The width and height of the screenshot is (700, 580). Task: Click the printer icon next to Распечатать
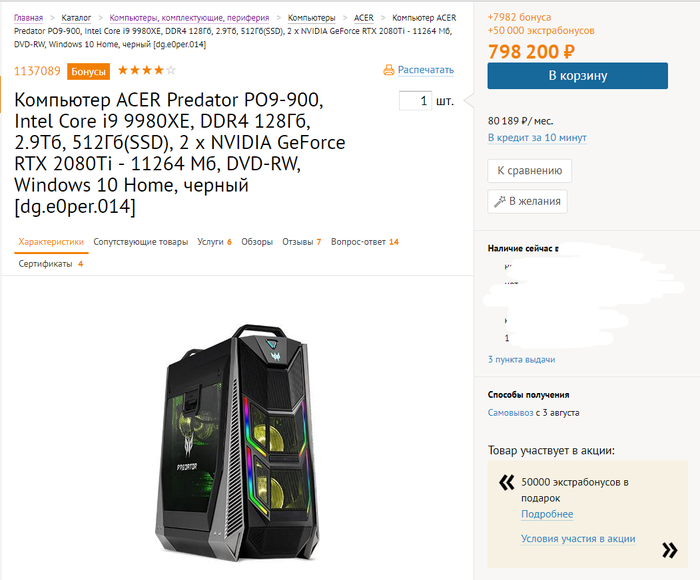point(389,70)
